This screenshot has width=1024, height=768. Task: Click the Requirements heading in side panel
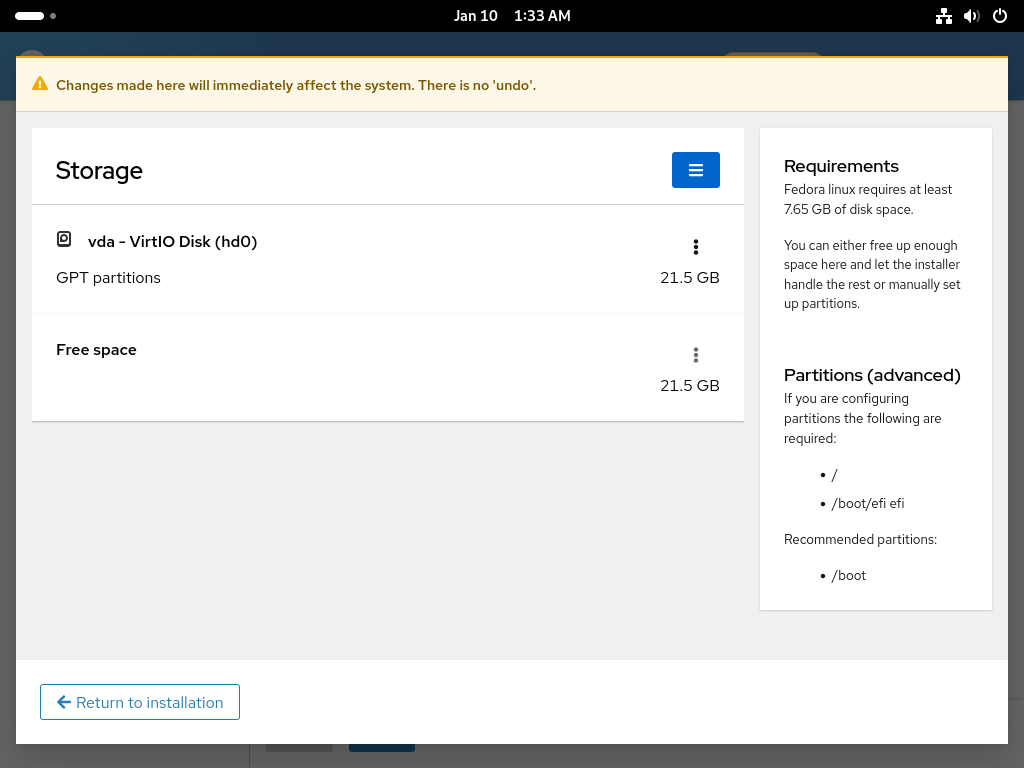pos(841,166)
